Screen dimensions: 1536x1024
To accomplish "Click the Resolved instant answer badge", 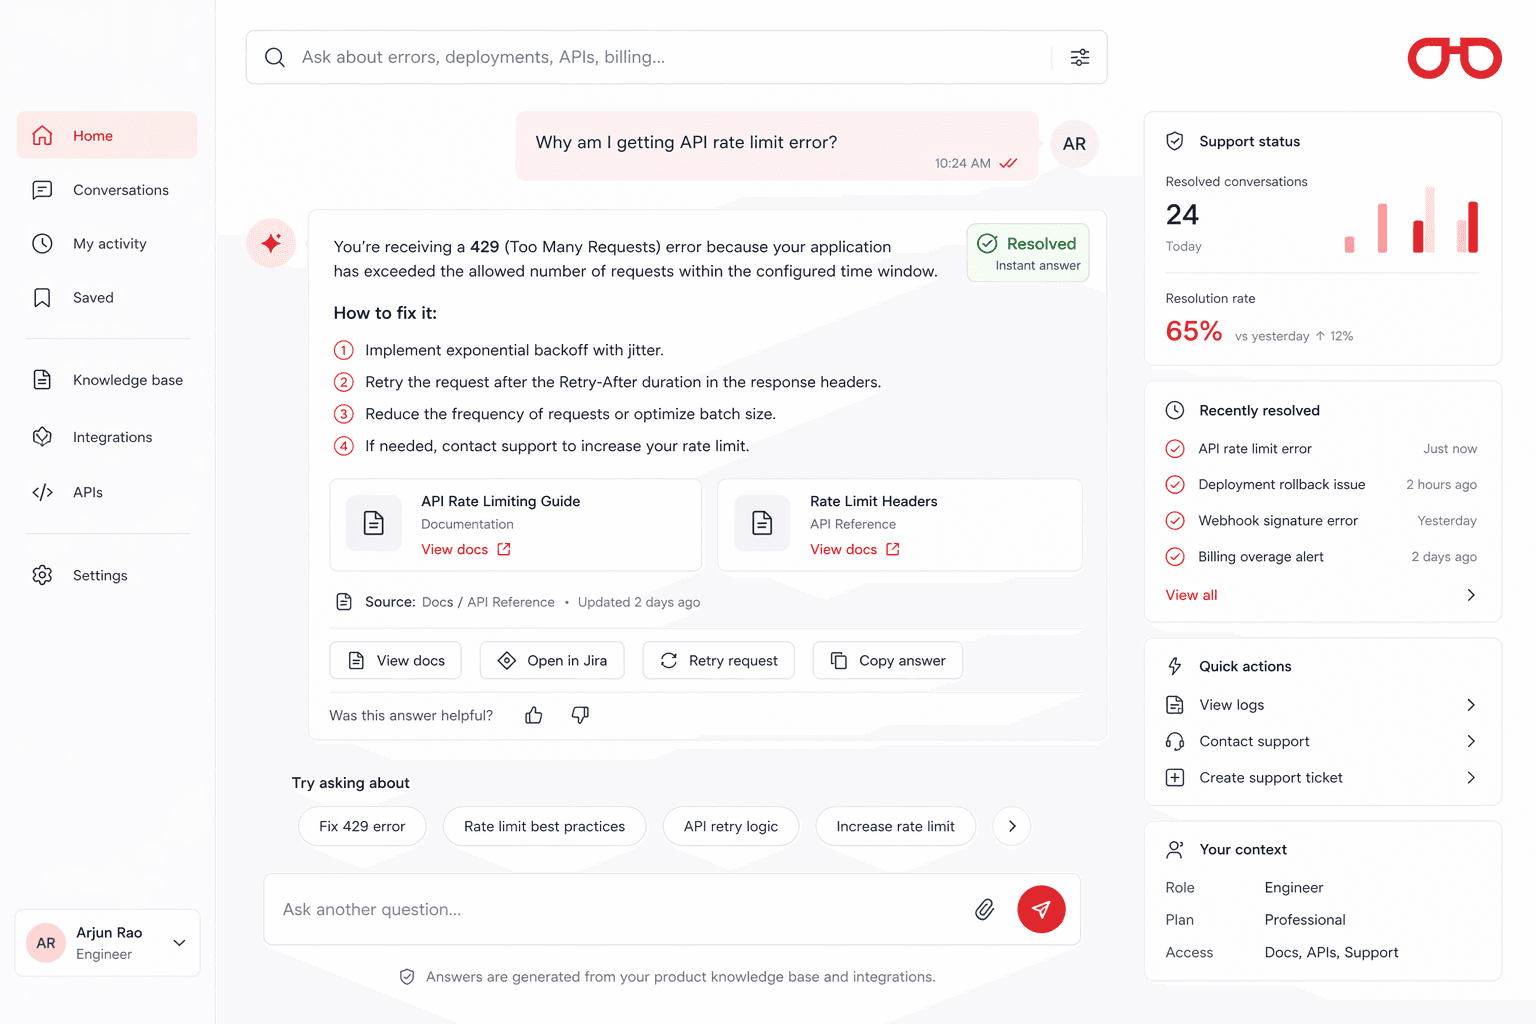I will point(1028,253).
